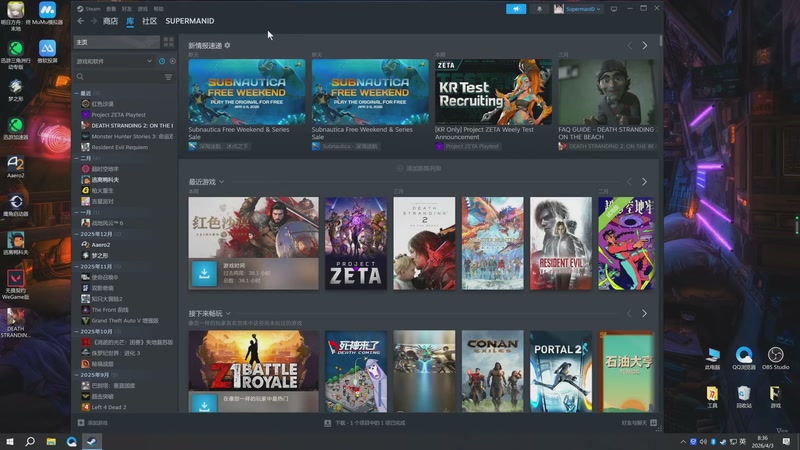Open the SupermanID account dropdown
The image size is (800, 450).
[x=578, y=9]
